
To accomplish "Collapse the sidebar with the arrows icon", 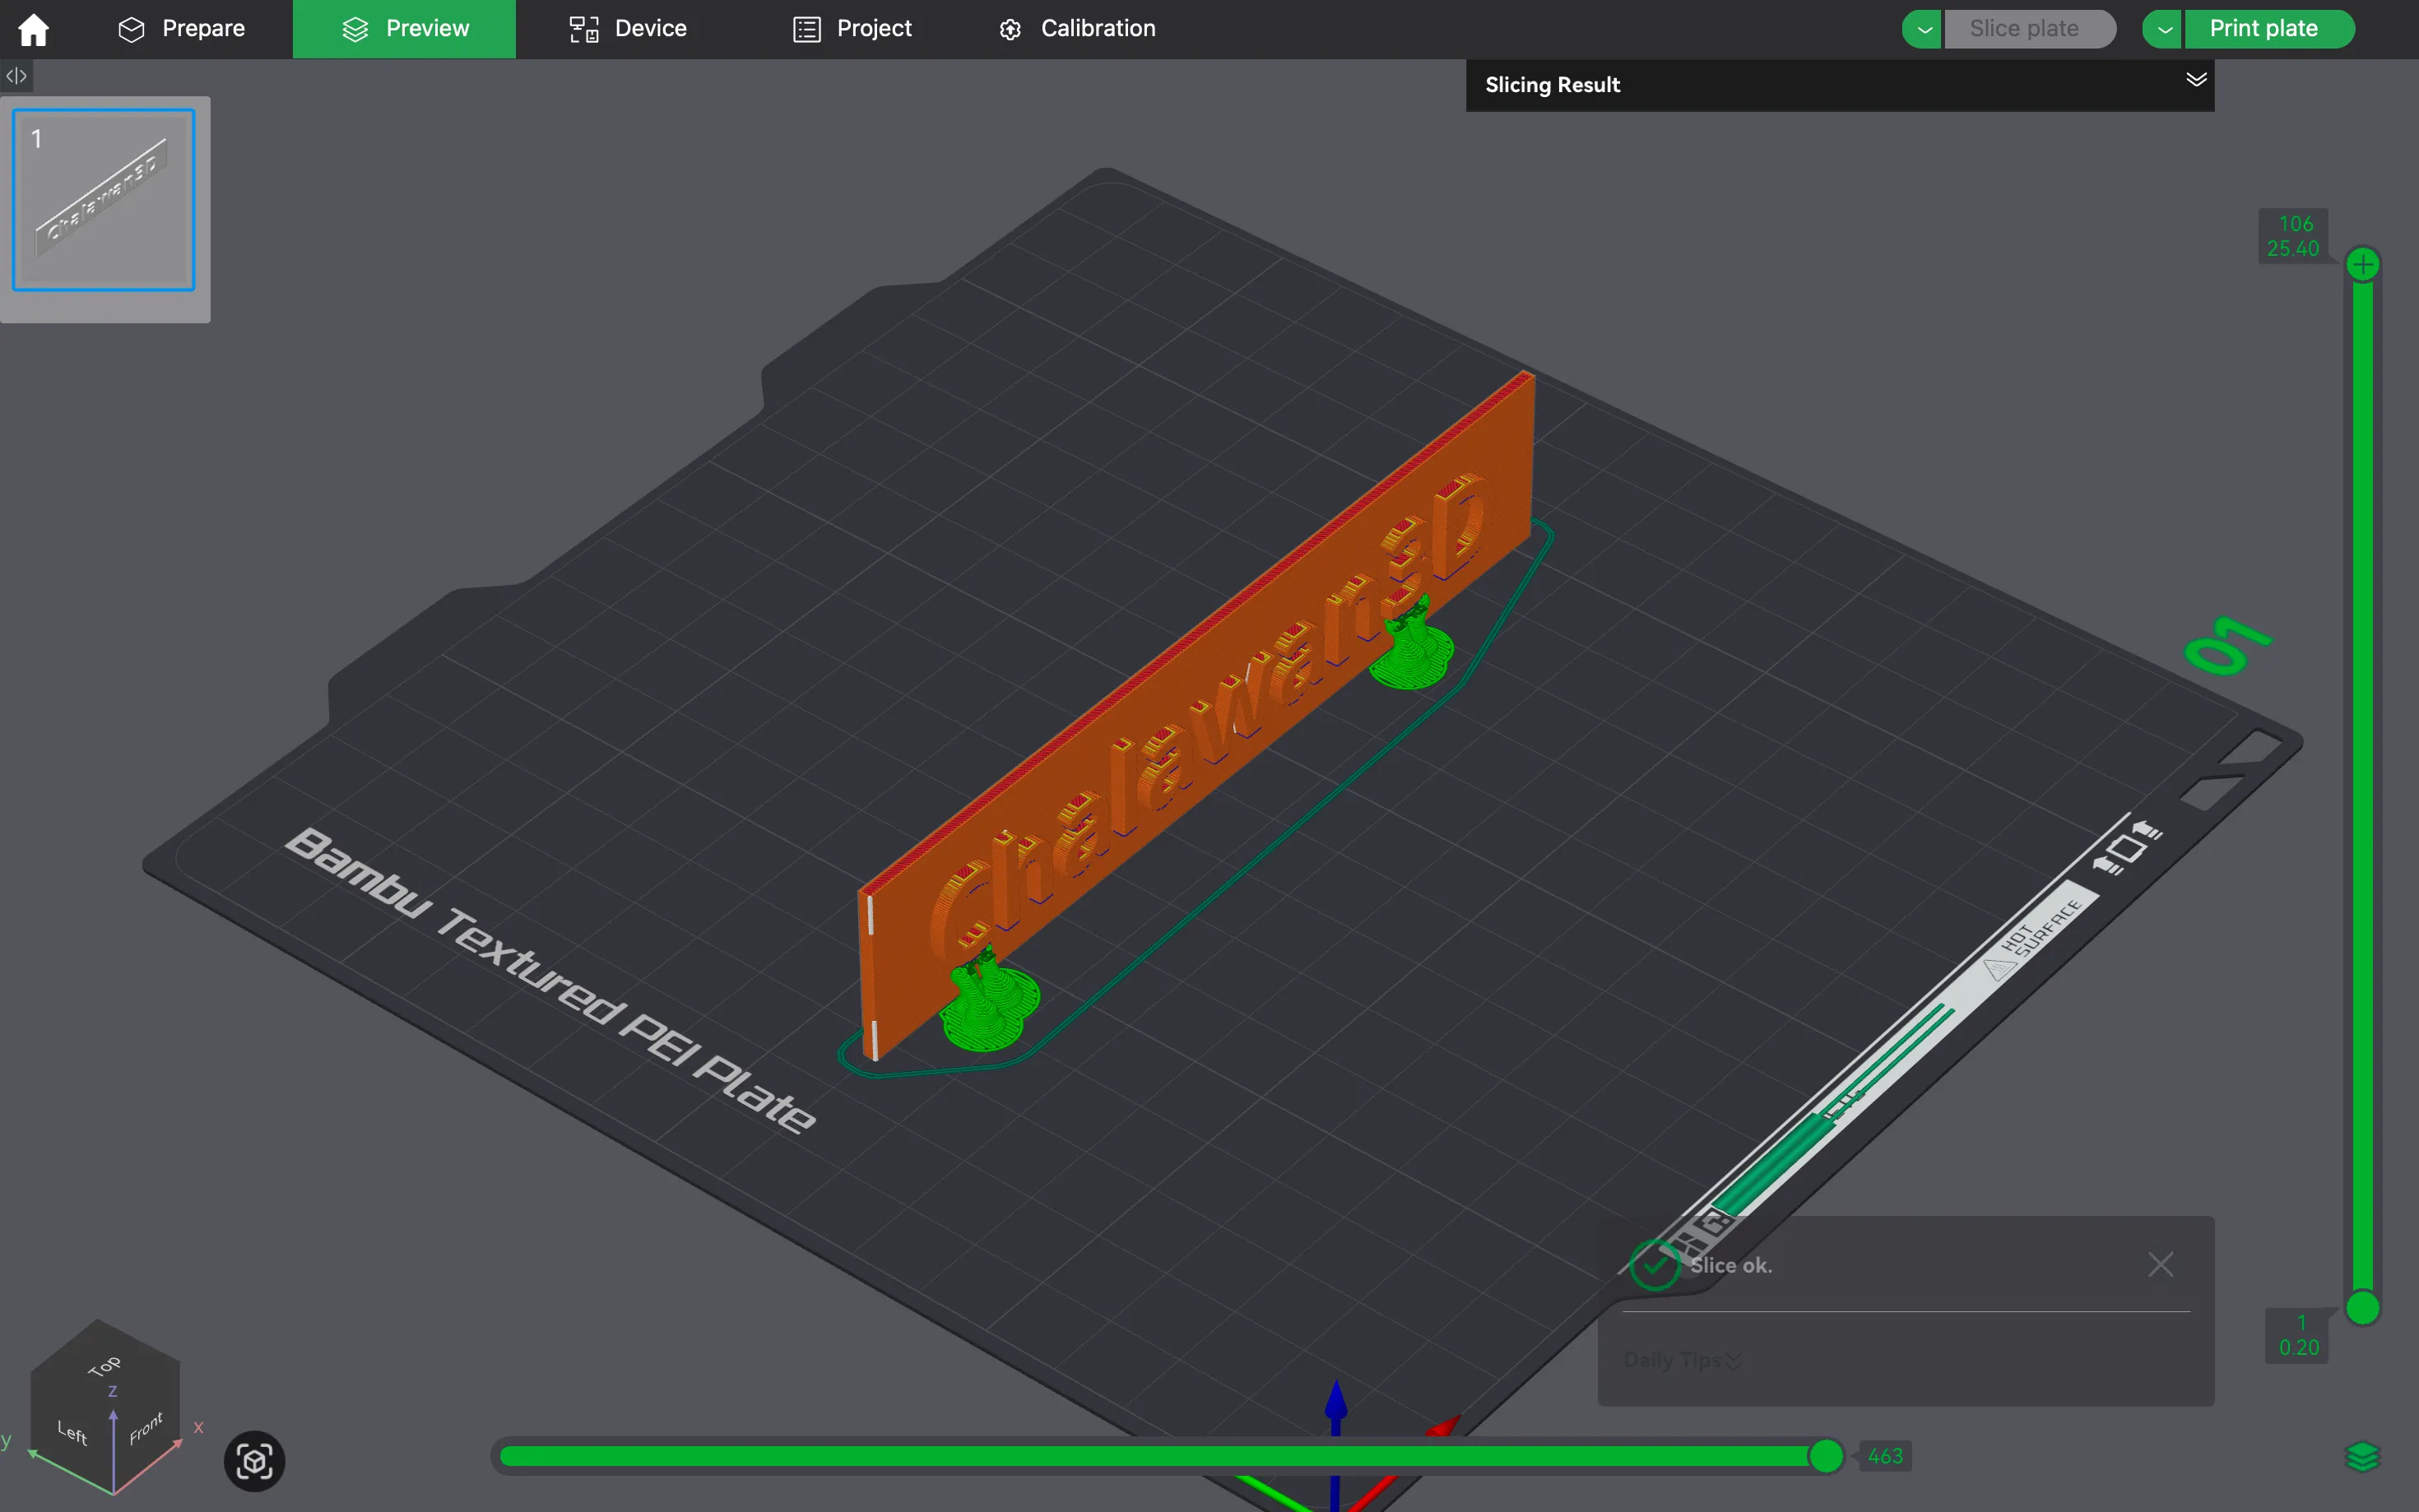I will coord(16,75).
